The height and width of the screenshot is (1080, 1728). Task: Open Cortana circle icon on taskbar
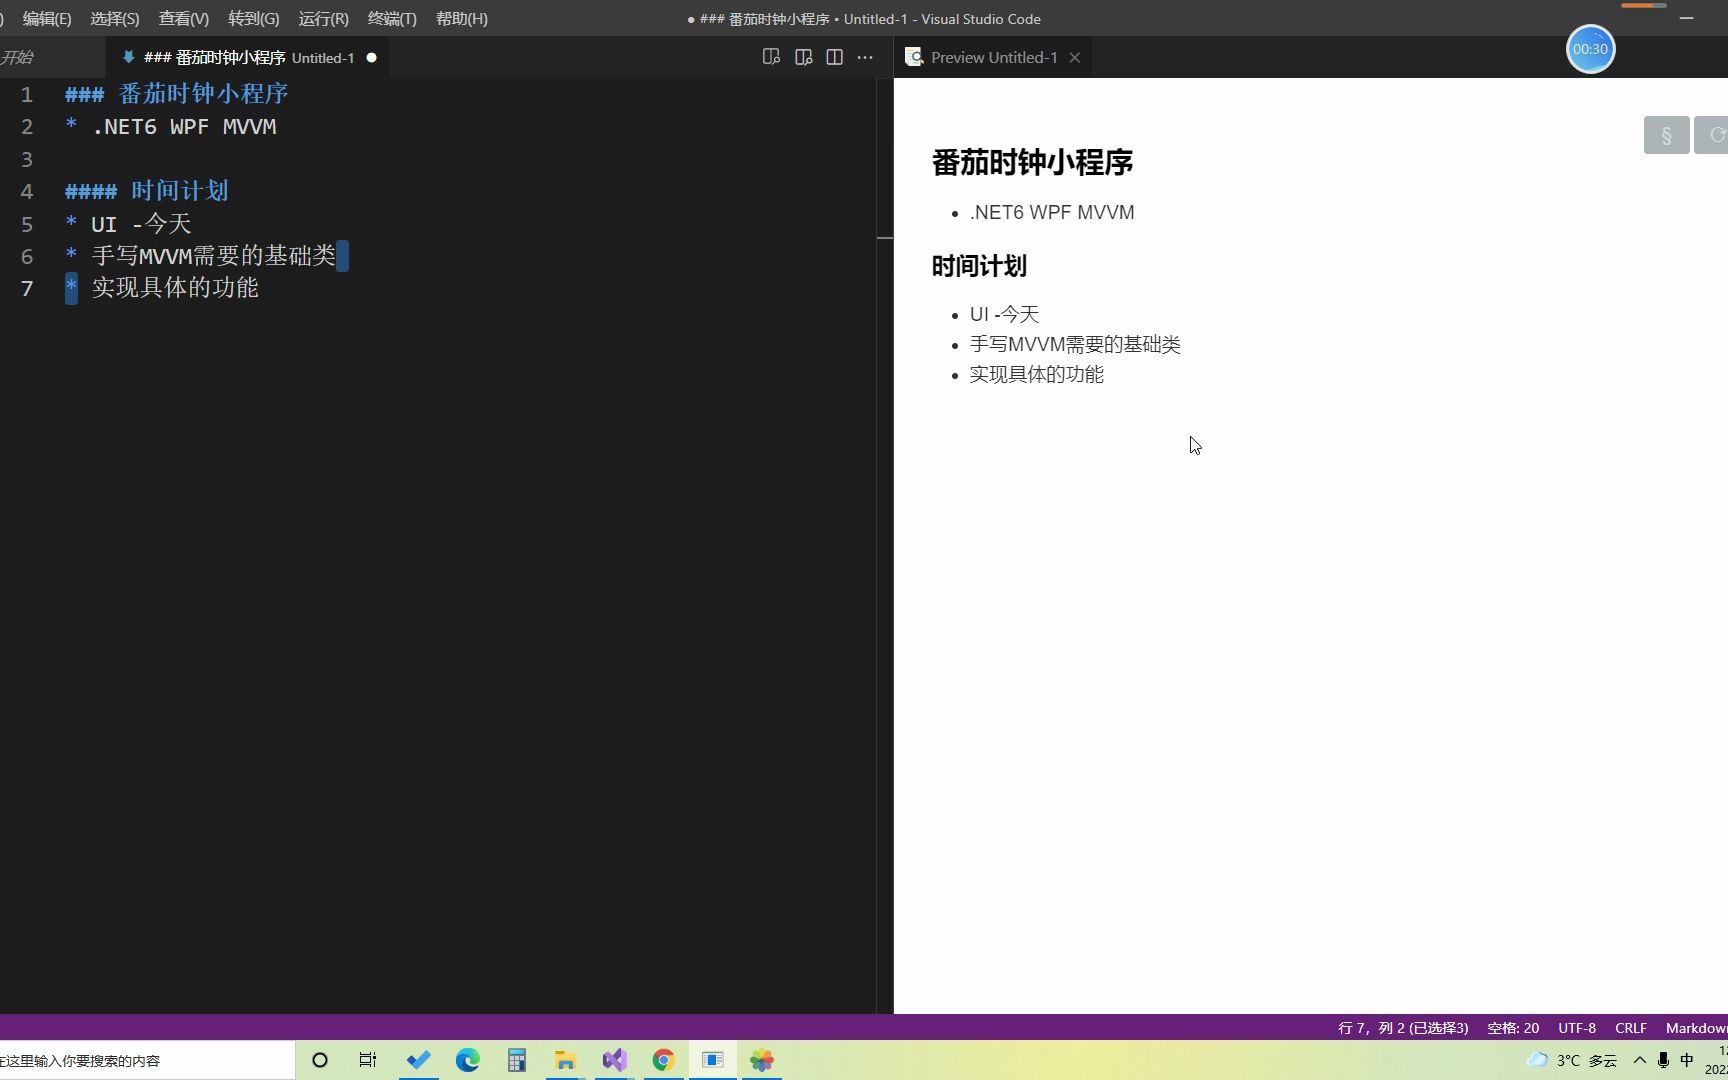coord(320,1060)
